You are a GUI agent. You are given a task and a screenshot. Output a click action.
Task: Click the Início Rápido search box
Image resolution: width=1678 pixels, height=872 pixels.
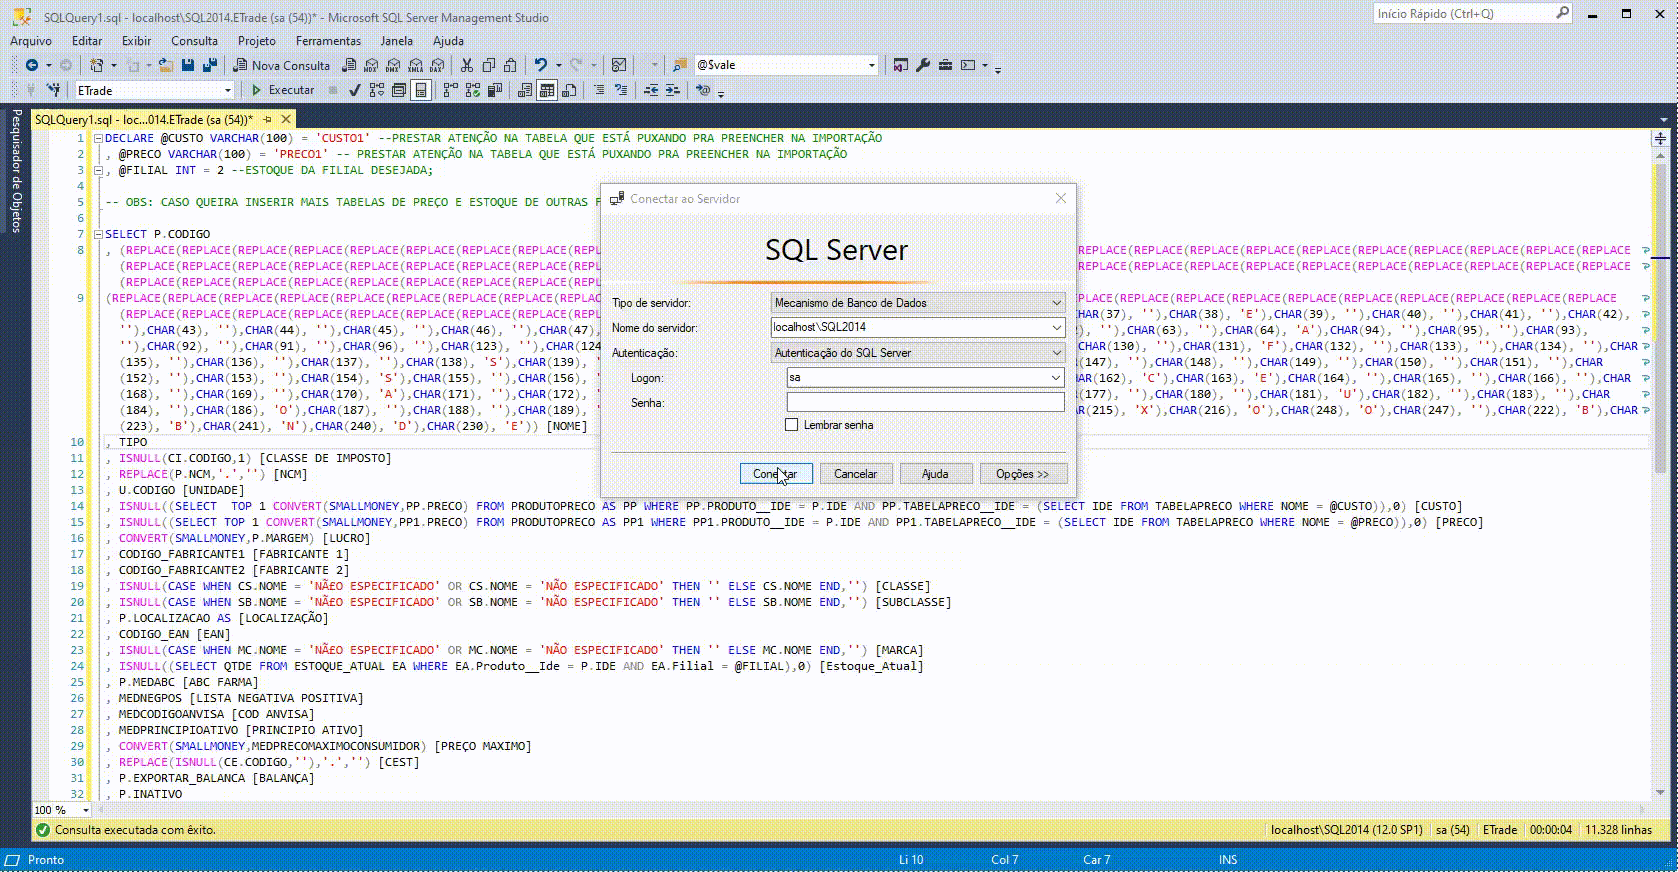(x=1473, y=14)
